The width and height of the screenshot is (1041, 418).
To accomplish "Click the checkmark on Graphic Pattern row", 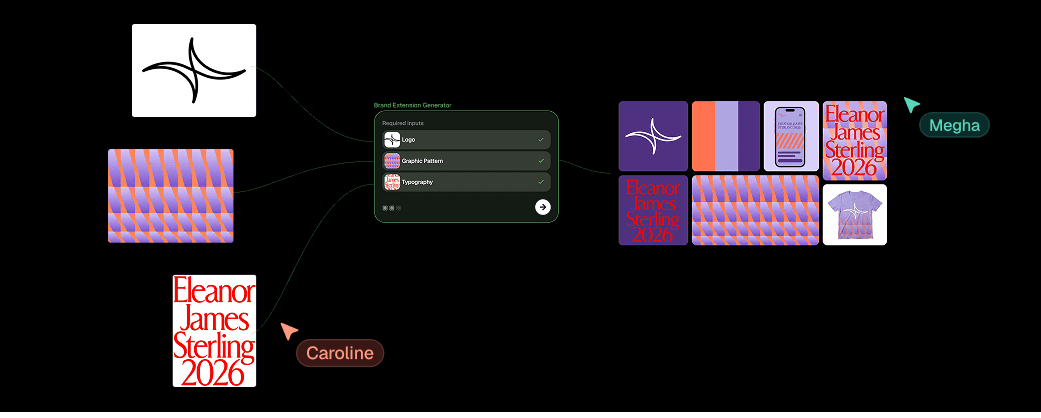I will [541, 161].
